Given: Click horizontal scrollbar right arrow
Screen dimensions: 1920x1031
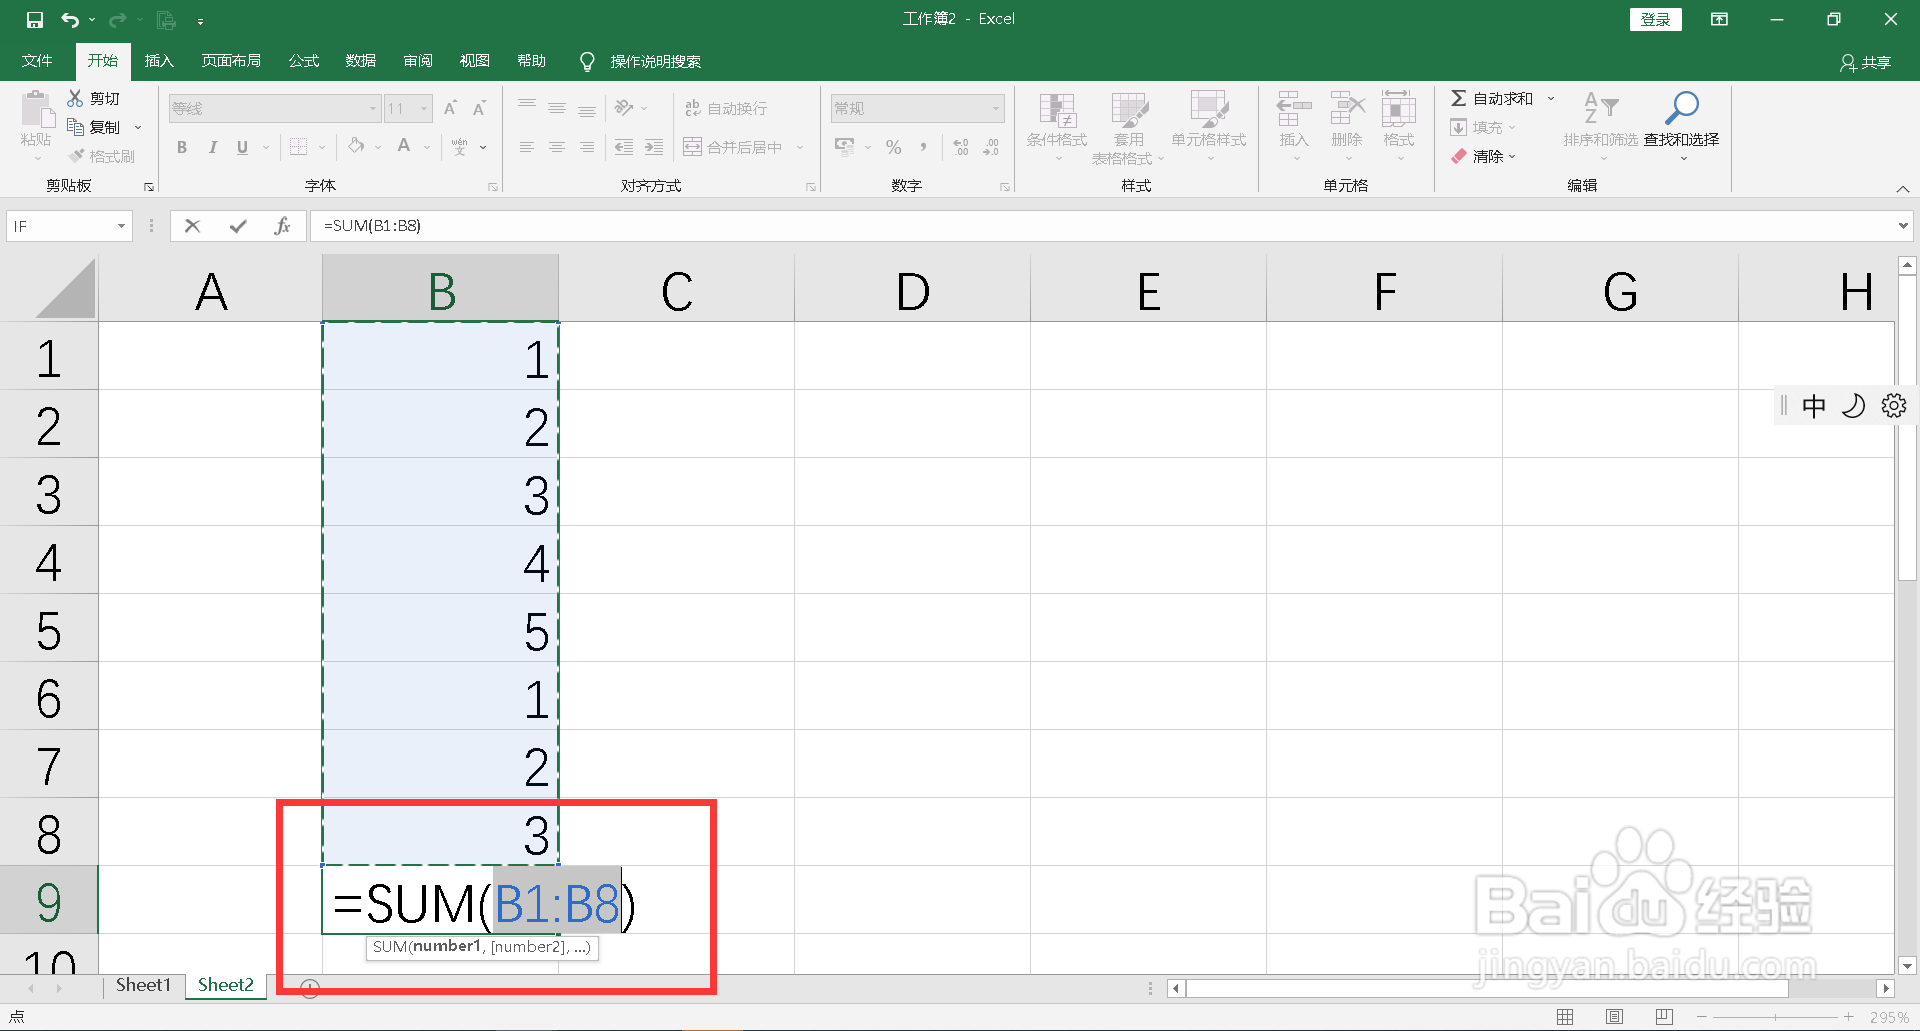Looking at the screenshot, I should pos(1885,988).
